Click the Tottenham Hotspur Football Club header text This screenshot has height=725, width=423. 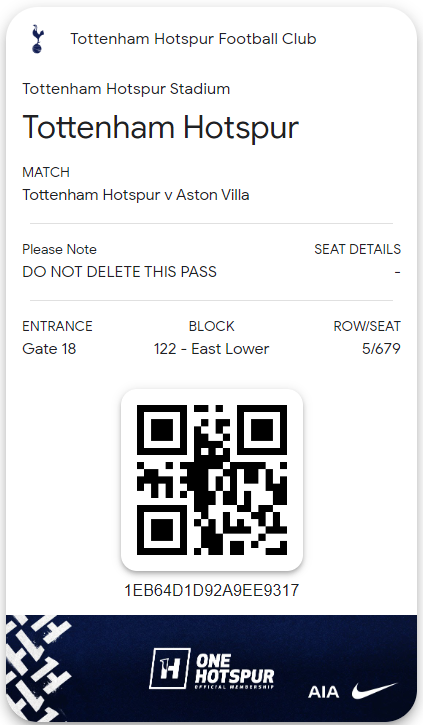coord(193,39)
